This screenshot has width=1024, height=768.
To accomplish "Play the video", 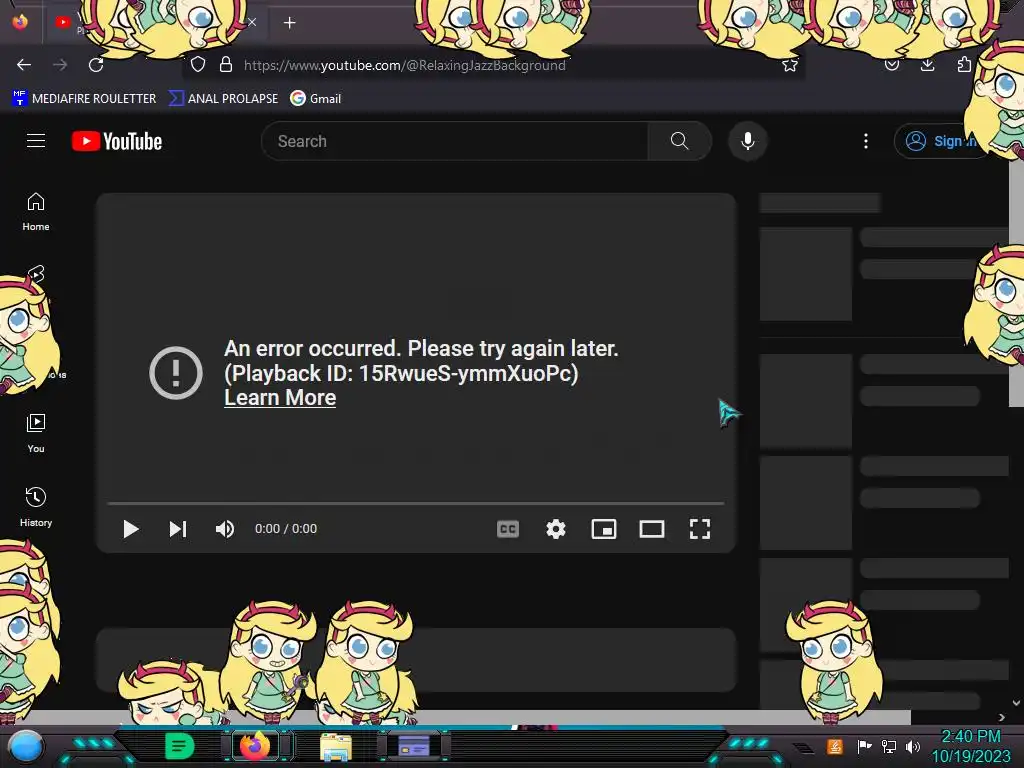I will tap(131, 529).
